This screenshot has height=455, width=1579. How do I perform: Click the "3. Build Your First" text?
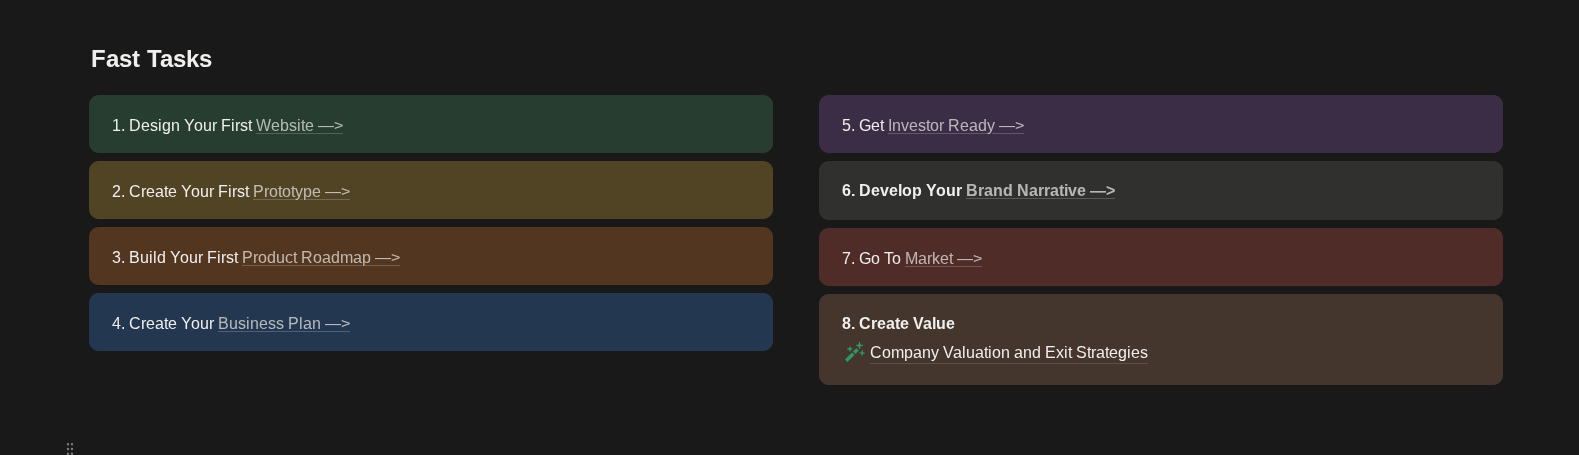tap(175, 258)
